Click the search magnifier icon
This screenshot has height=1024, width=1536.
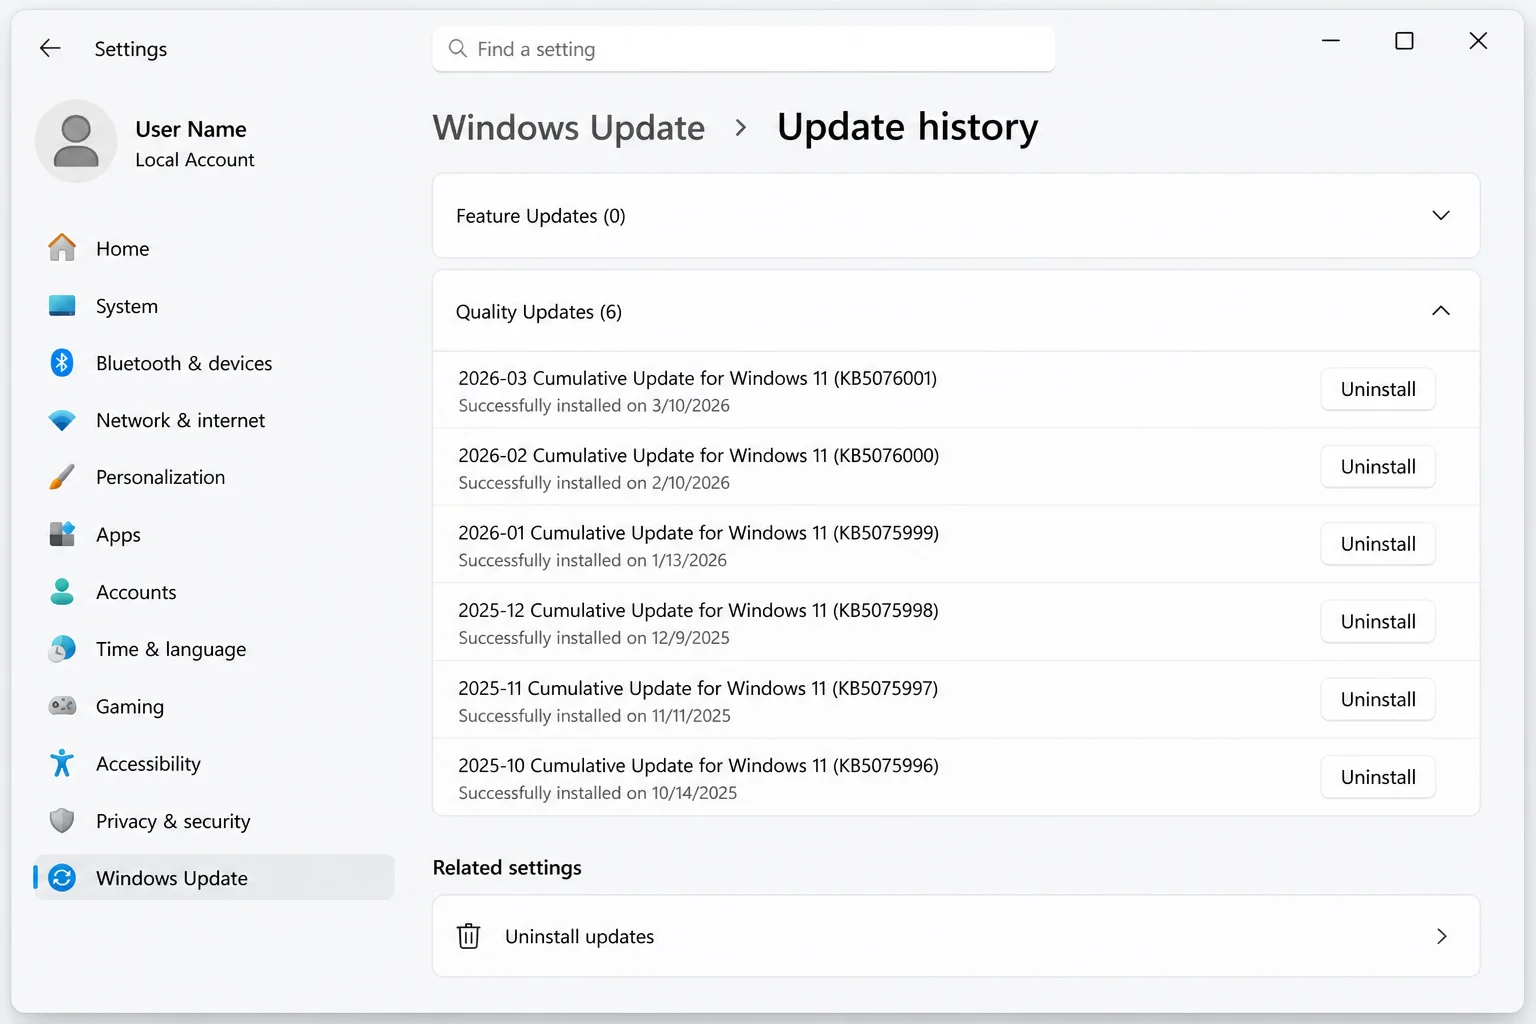(x=458, y=48)
